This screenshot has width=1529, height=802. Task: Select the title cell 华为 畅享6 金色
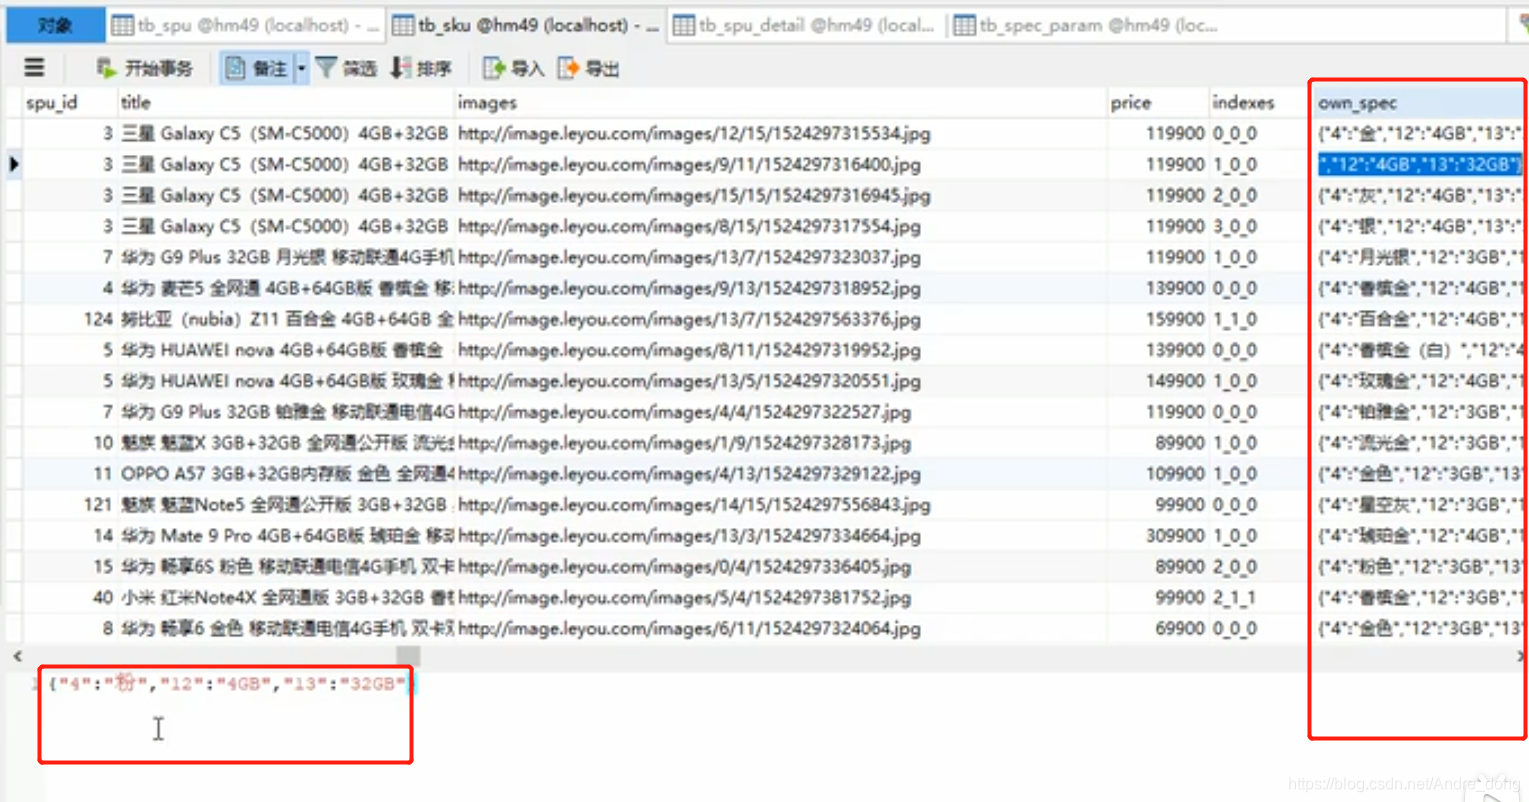point(286,629)
